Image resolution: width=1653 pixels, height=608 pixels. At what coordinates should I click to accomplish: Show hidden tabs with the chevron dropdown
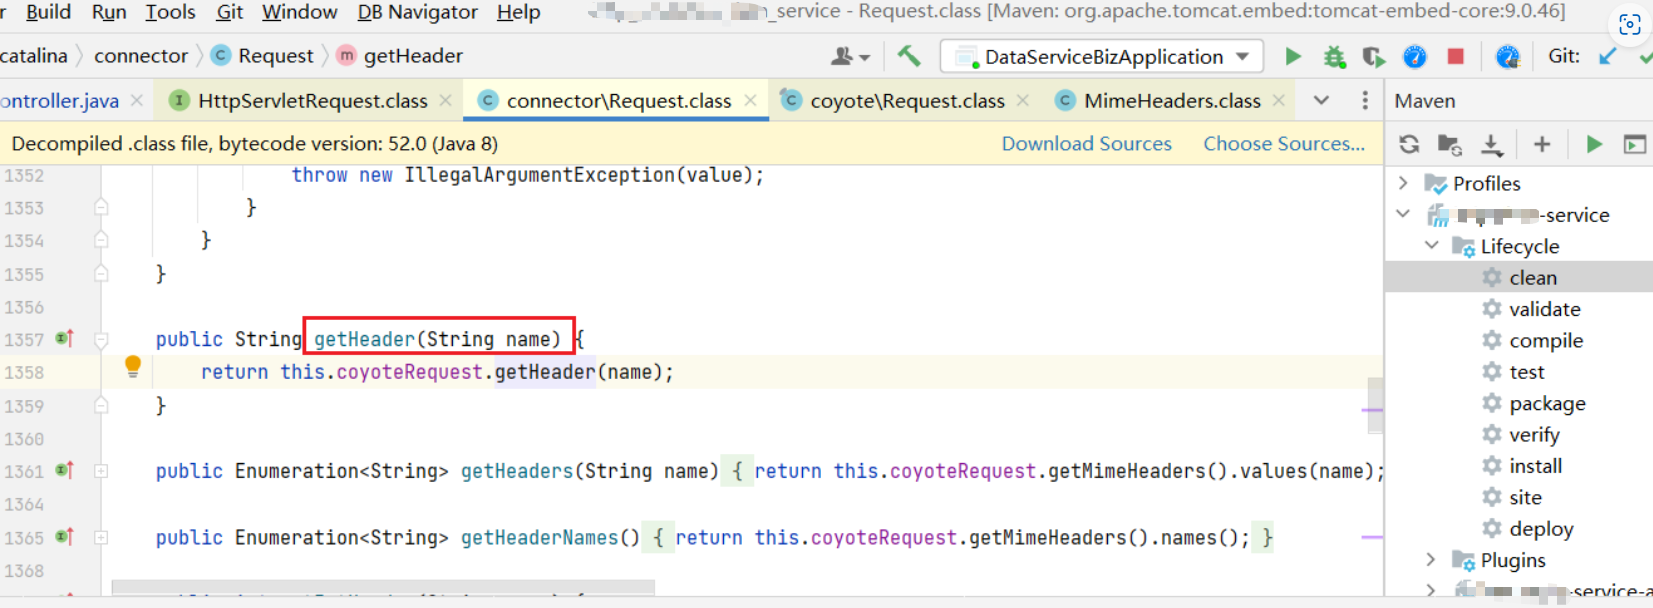pos(1321,100)
